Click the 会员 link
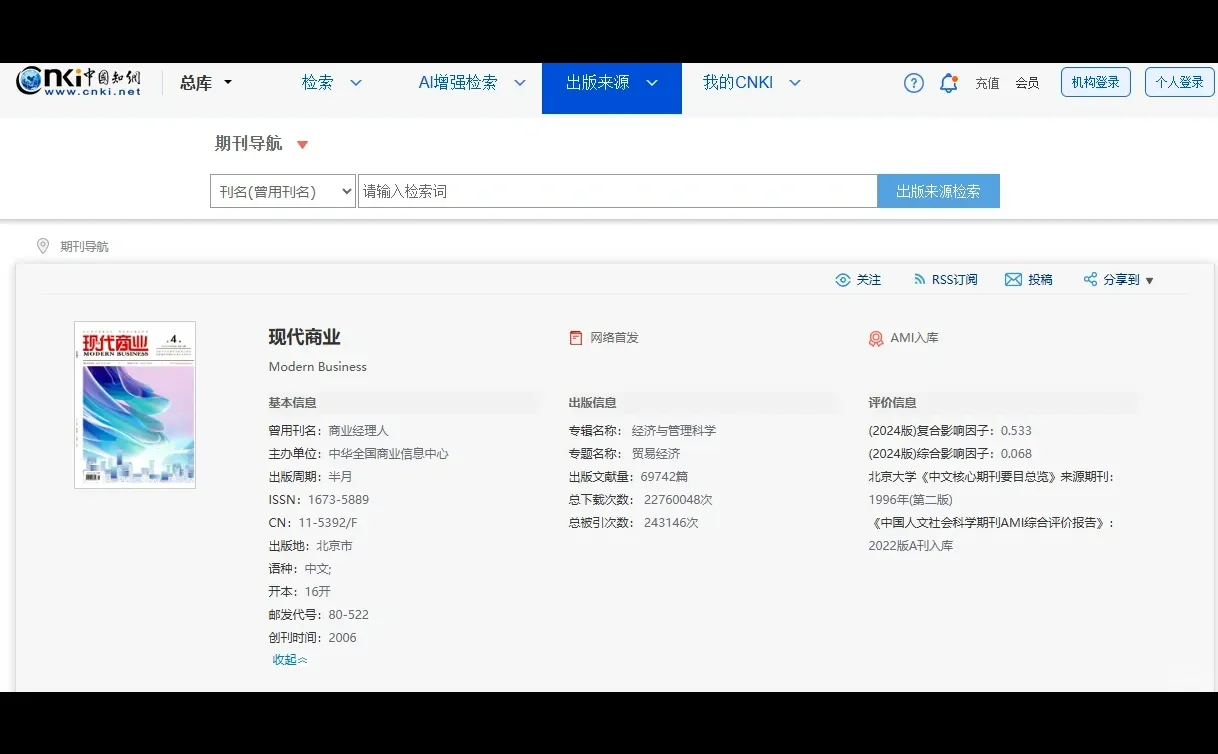Image resolution: width=1218 pixels, height=754 pixels. [1027, 83]
